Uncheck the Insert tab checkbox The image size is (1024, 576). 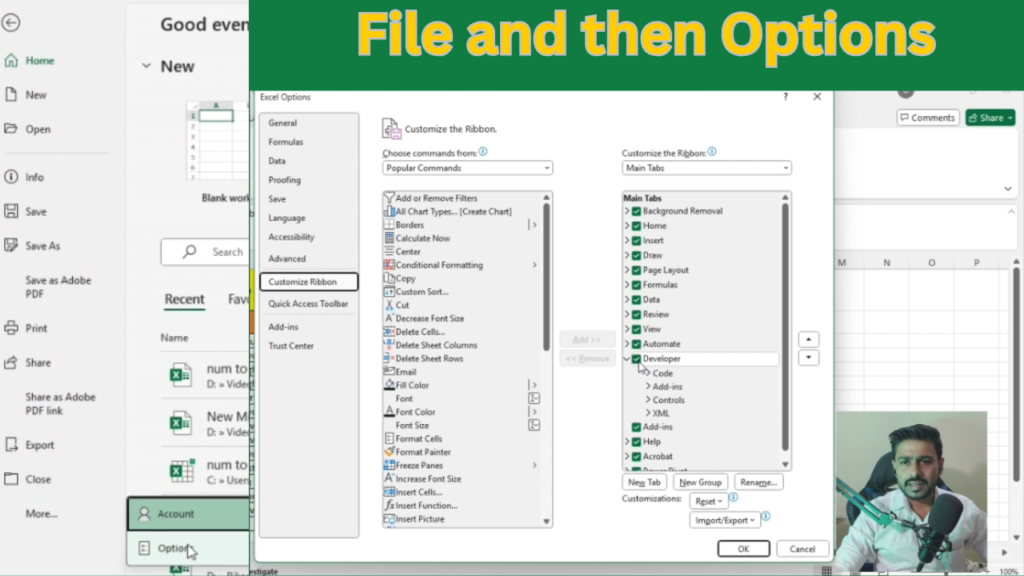[636, 240]
